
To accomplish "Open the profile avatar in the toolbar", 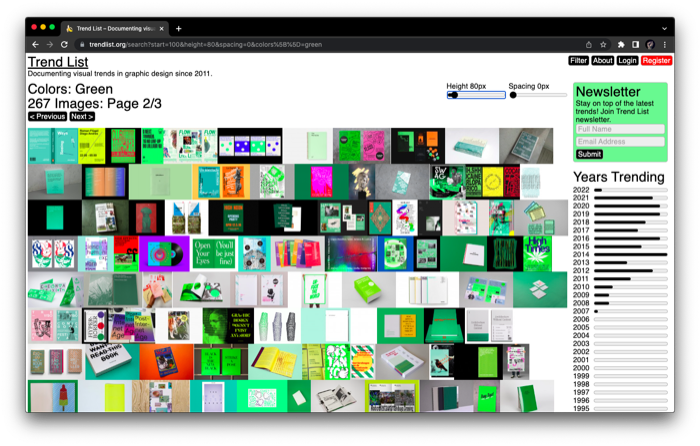I will [650, 45].
